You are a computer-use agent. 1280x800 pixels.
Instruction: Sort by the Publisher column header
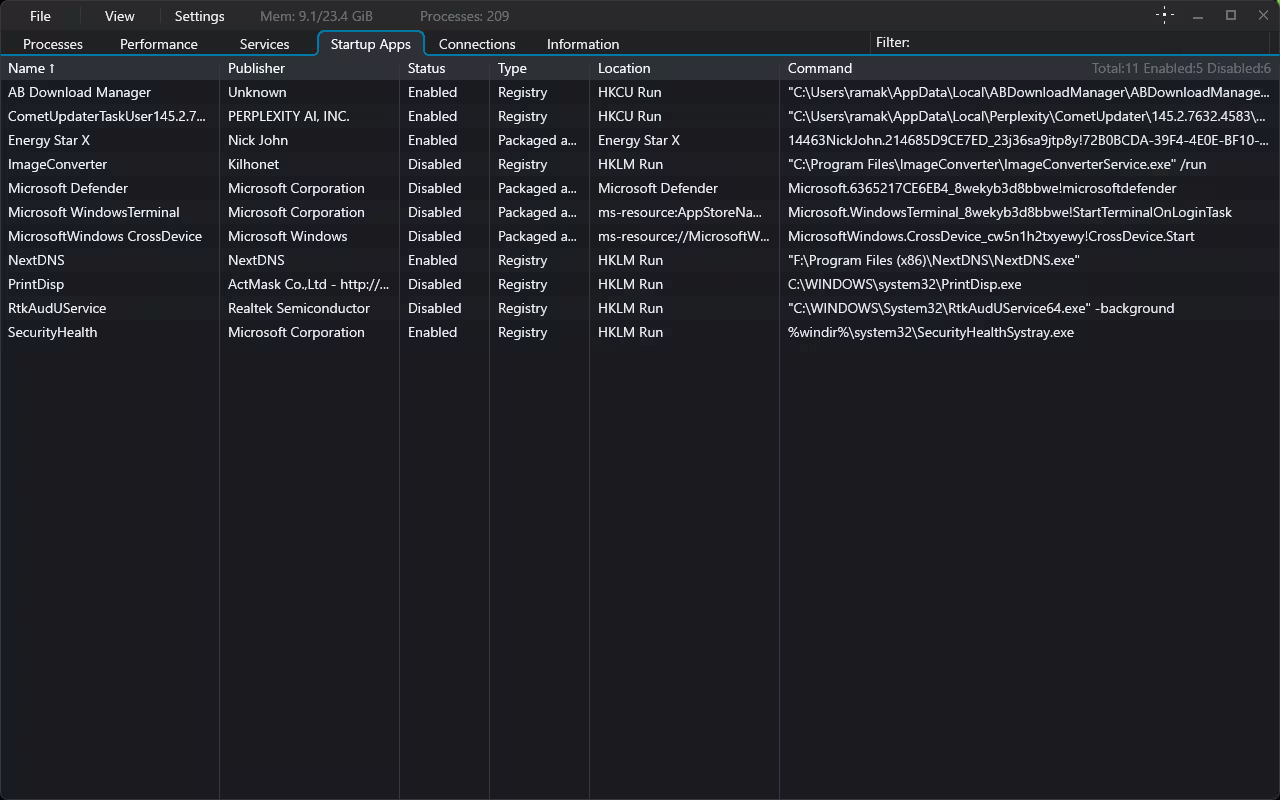tap(310, 68)
